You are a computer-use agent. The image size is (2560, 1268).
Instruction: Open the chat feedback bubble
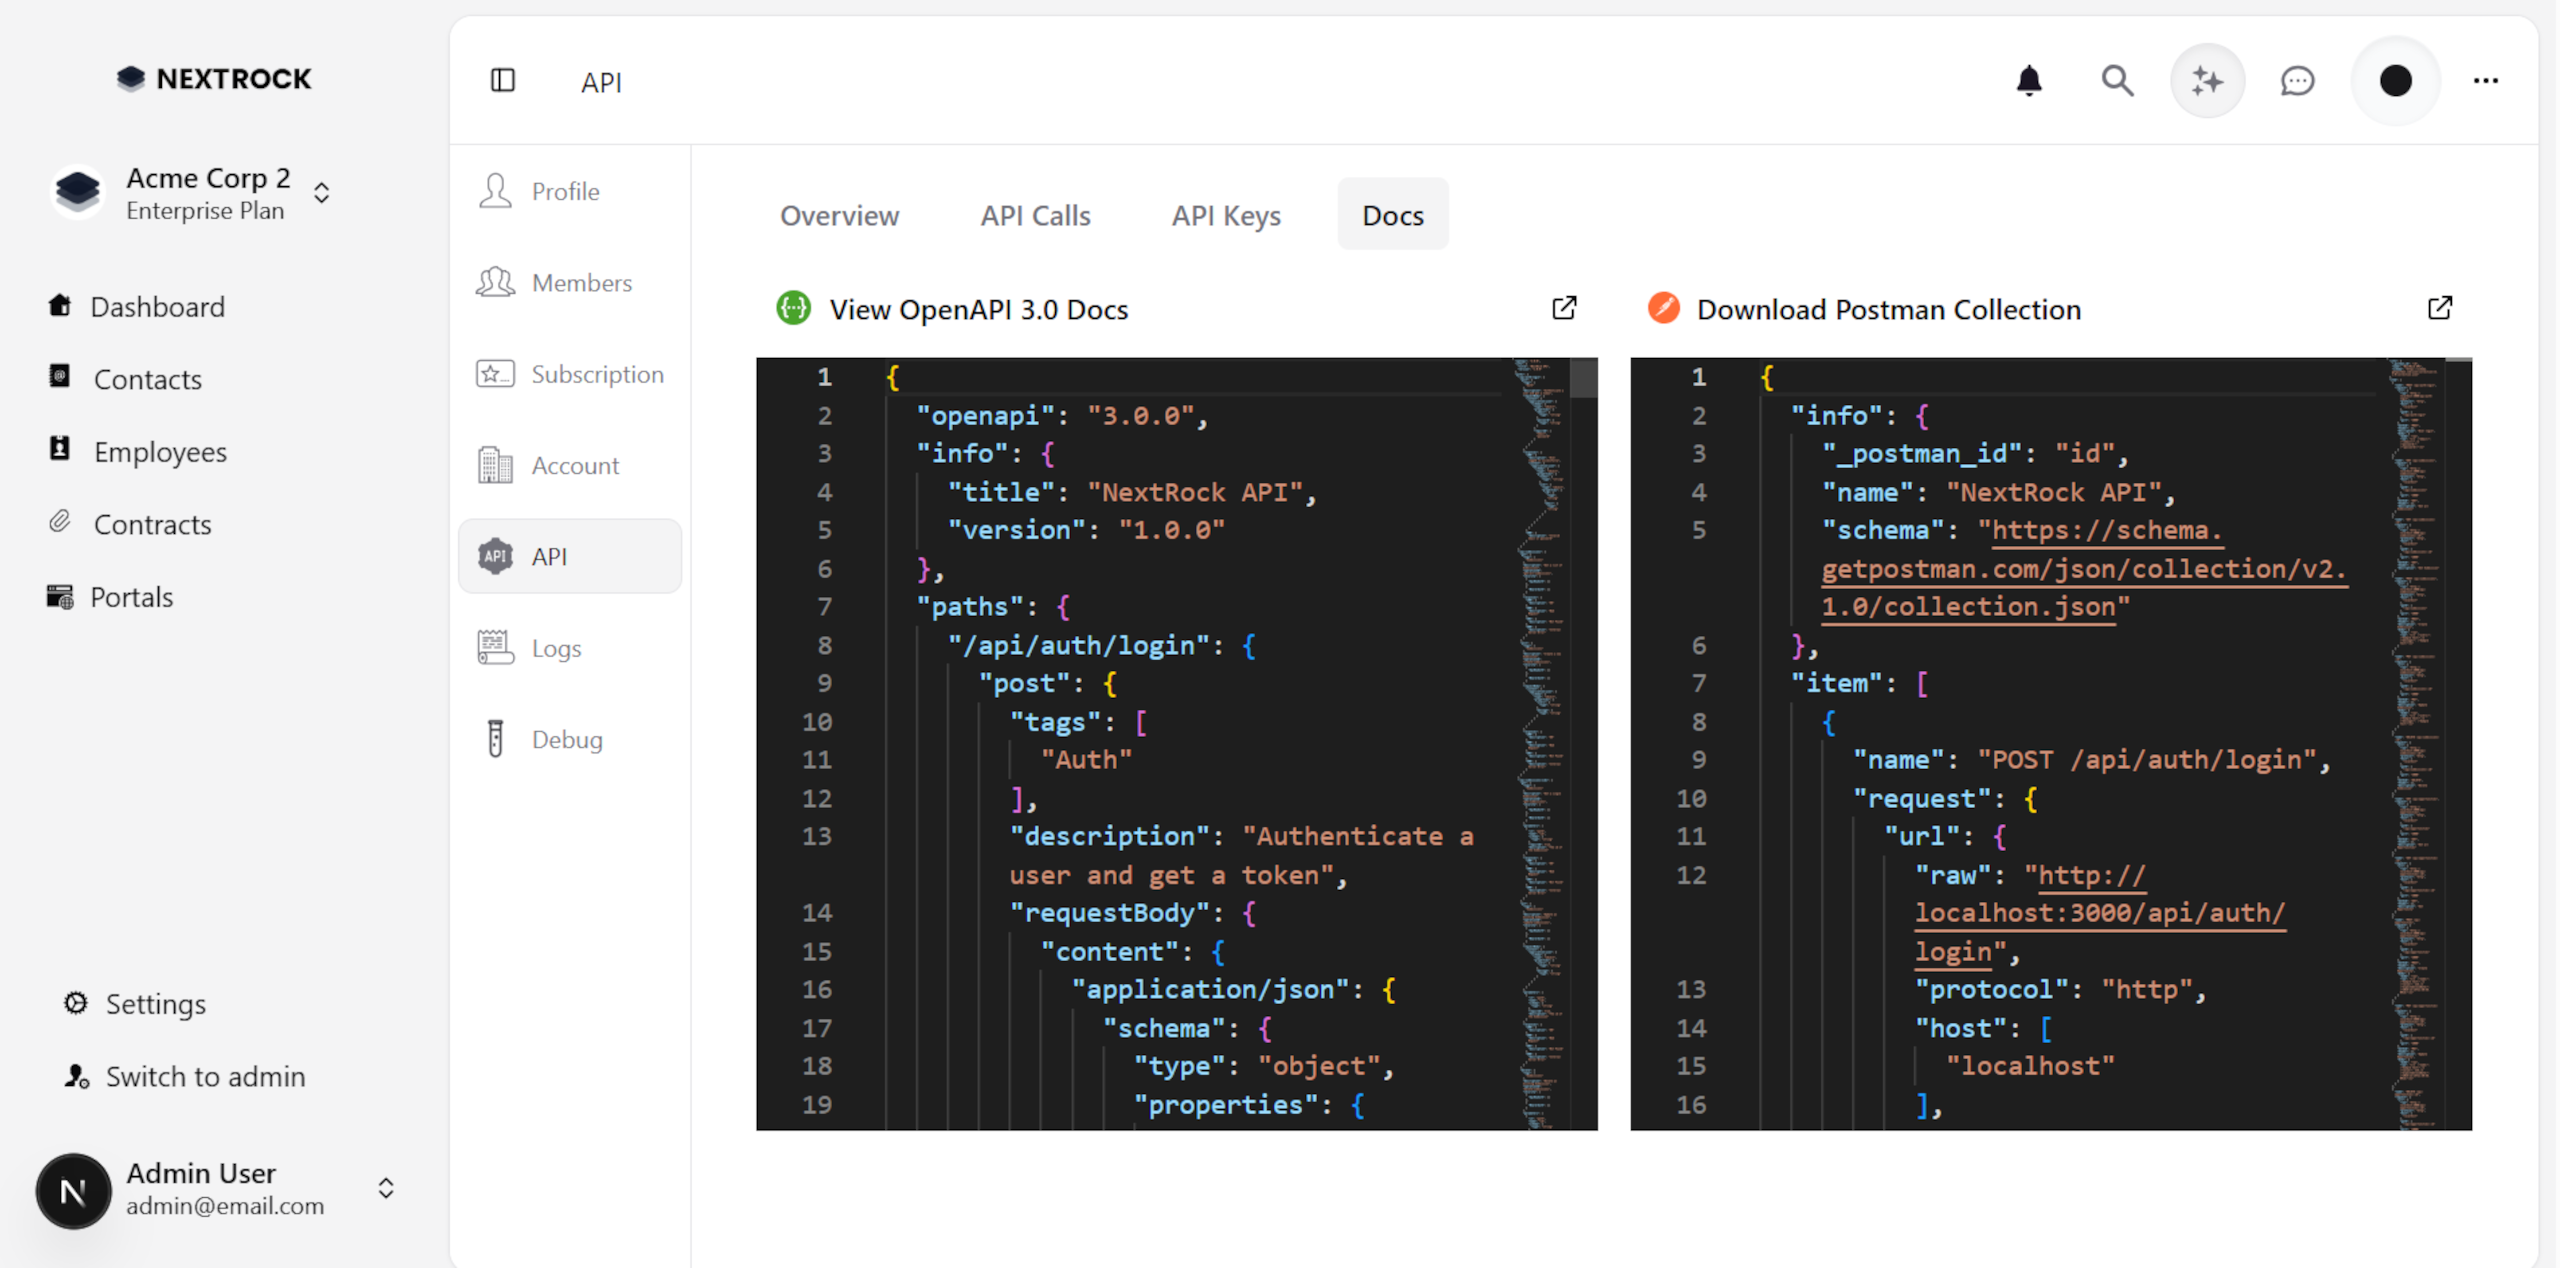(x=2297, y=81)
